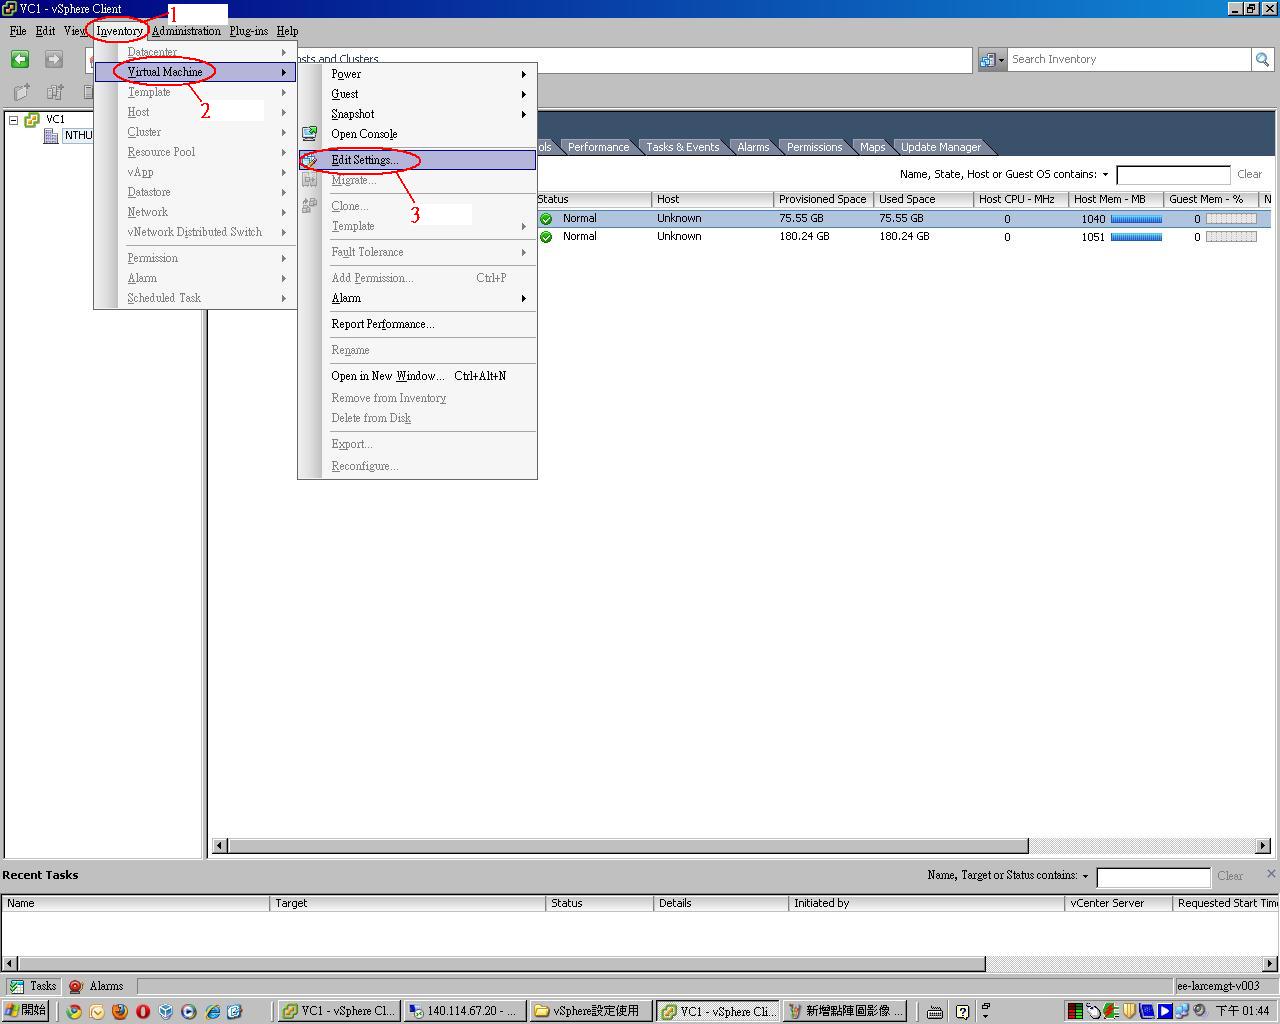Click the green Back navigation arrow

(x=20, y=60)
